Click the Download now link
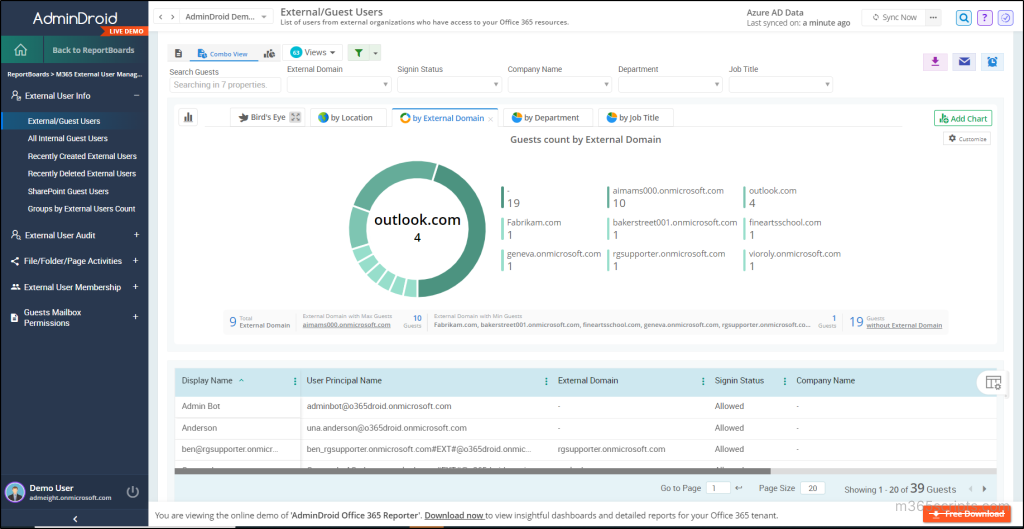 (454, 515)
